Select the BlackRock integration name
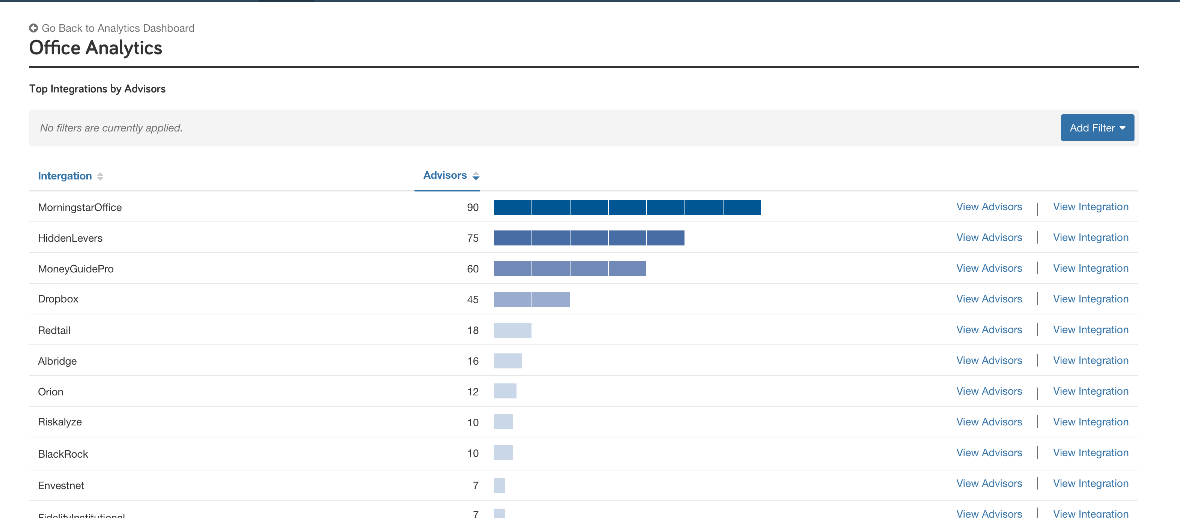This screenshot has height=518, width=1180. 63,454
